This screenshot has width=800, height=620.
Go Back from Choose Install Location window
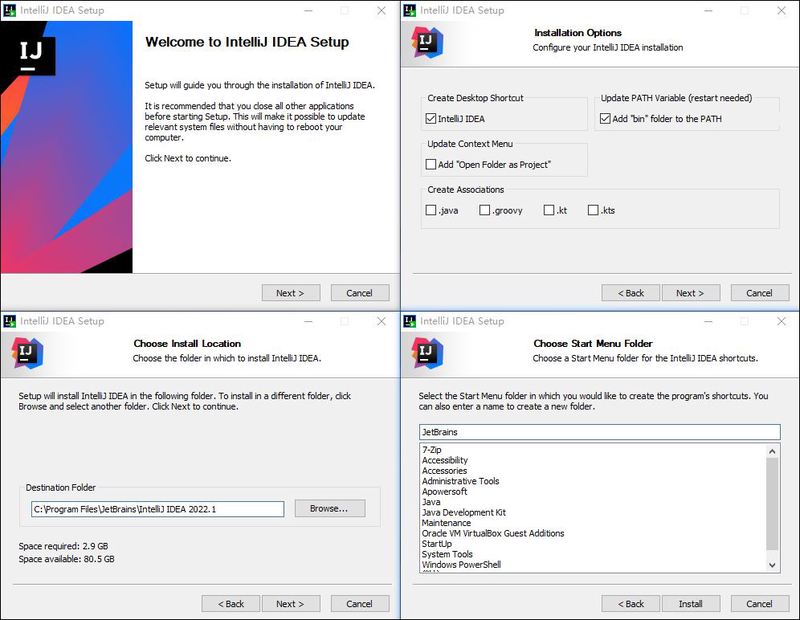pyautogui.click(x=231, y=604)
